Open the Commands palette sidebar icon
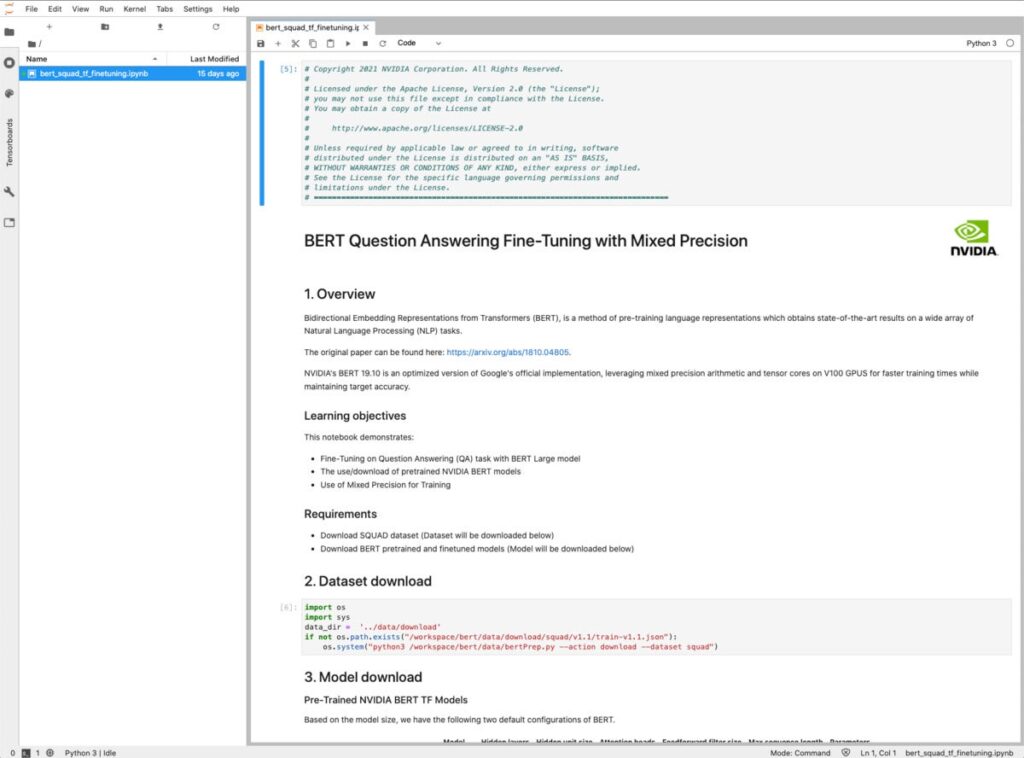Screen dimensions: 1024x758 (9, 93)
